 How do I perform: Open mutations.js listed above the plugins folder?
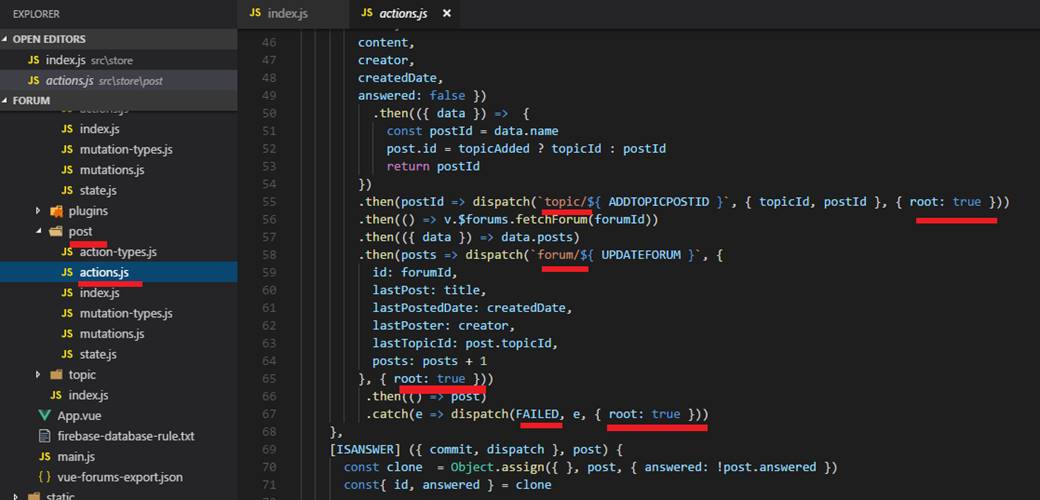click(x=112, y=170)
